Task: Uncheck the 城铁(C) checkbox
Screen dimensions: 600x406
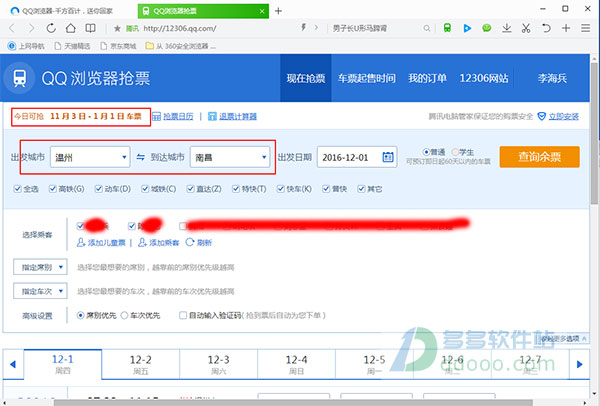Action: pyautogui.click(x=145, y=189)
